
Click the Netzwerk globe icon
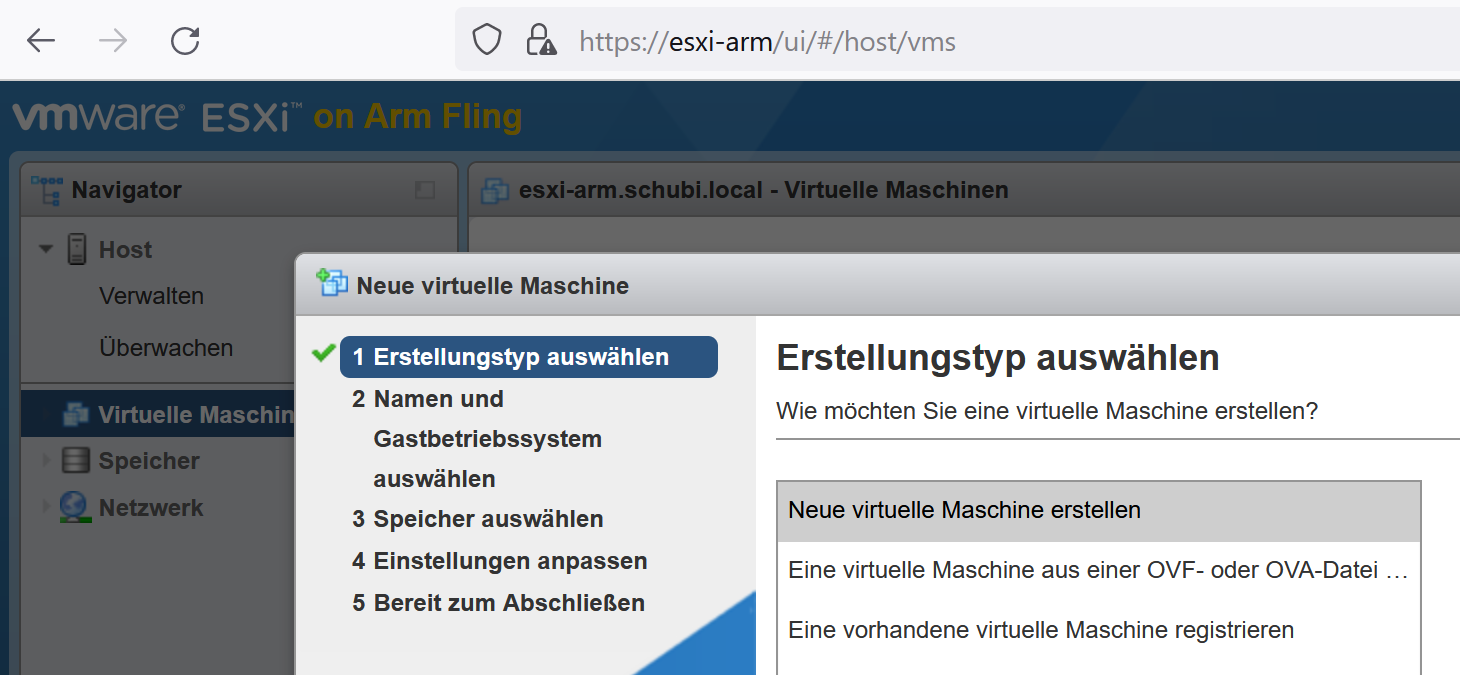[74, 507]
